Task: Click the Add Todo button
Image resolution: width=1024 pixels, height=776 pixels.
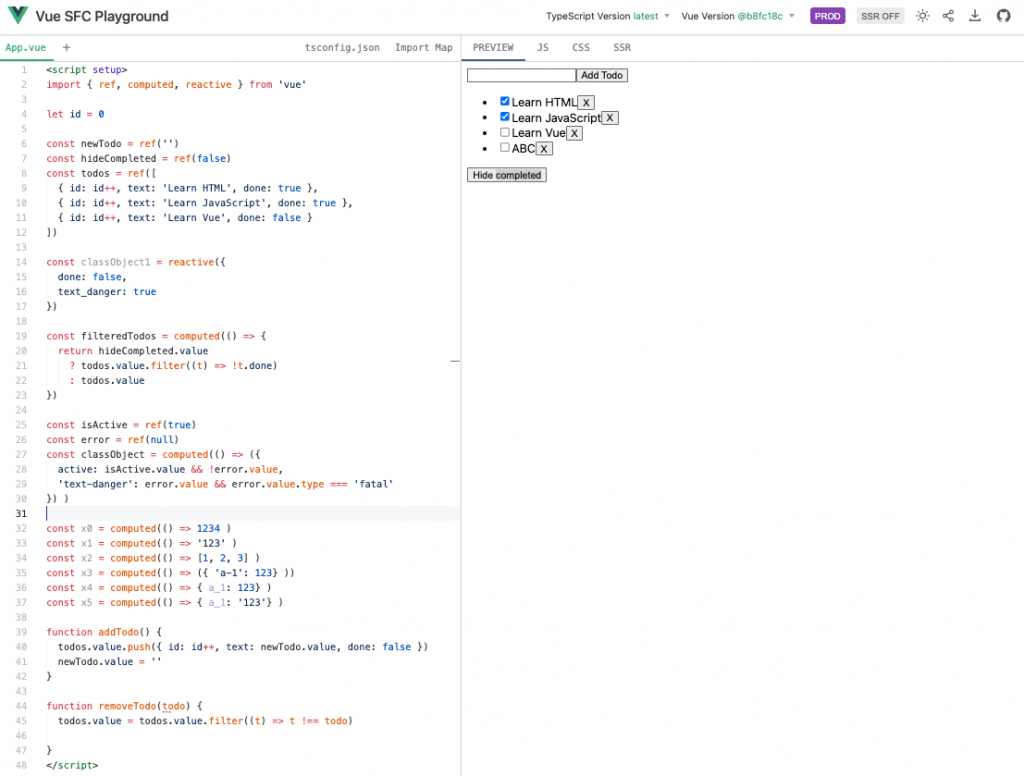Action: point(601,75)
